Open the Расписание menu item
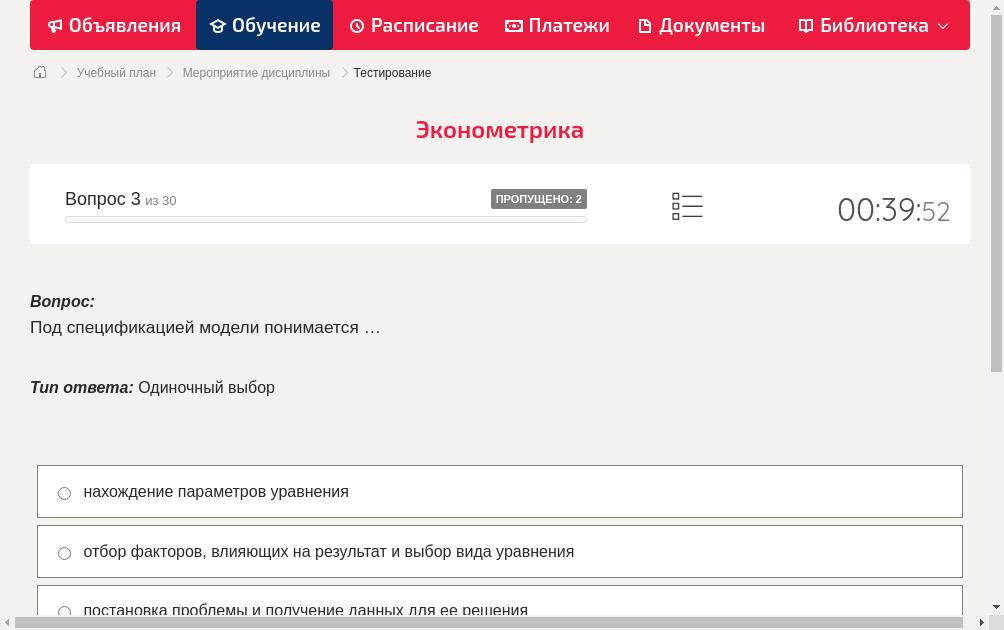This screenshot has width=1004, height=630. [x=413, y=25]
